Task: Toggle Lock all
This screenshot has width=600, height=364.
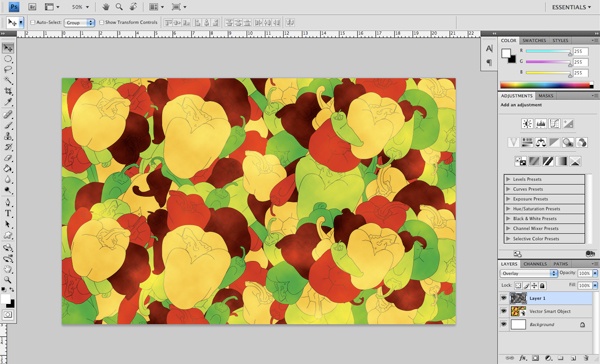Action: 542,286
